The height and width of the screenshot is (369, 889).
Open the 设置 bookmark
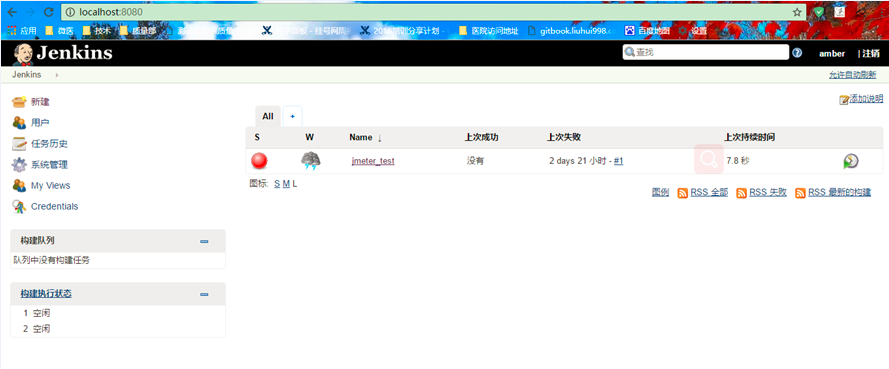click(x=693, y=31)
